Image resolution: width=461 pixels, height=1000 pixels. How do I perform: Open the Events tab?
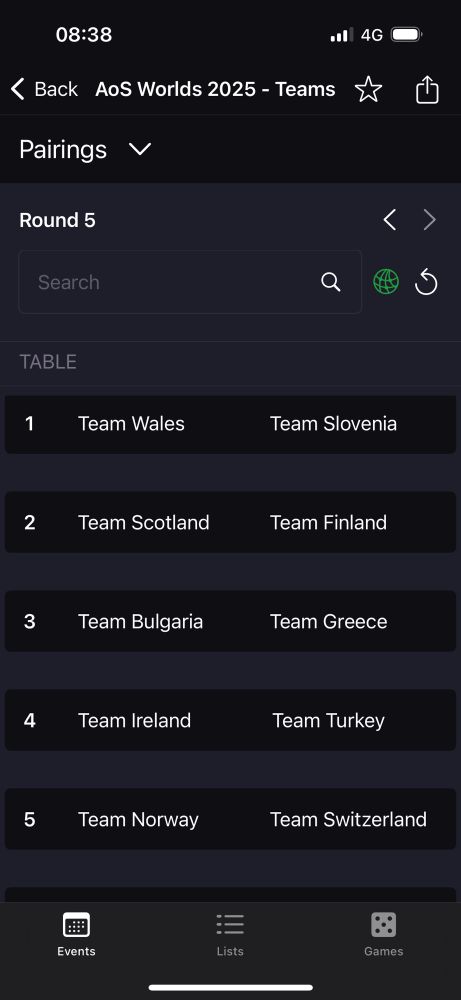tap(76, 934)
